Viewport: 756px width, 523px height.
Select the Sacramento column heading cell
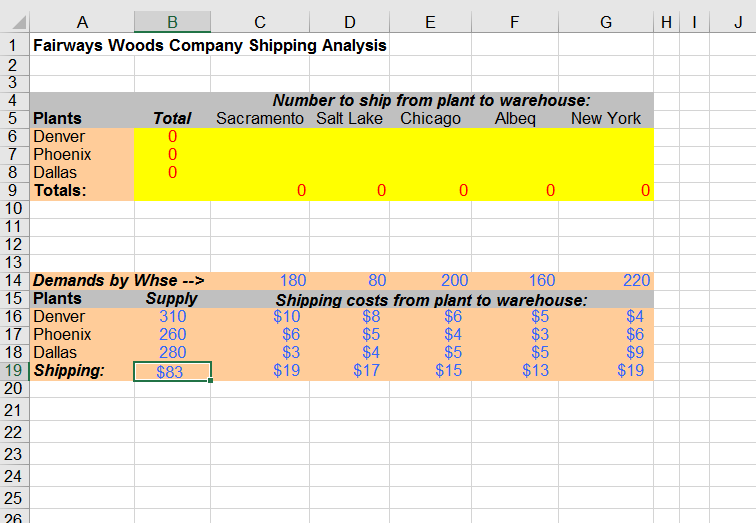click(260, 119)
